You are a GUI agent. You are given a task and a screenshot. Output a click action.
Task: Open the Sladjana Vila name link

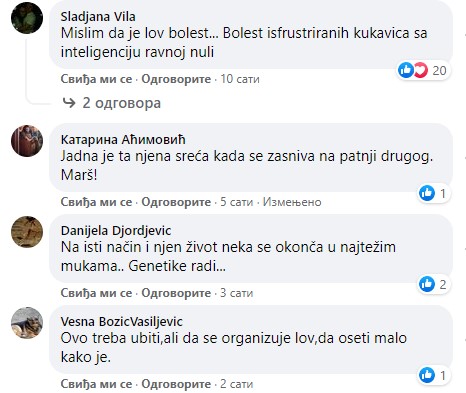click(98, 17)
